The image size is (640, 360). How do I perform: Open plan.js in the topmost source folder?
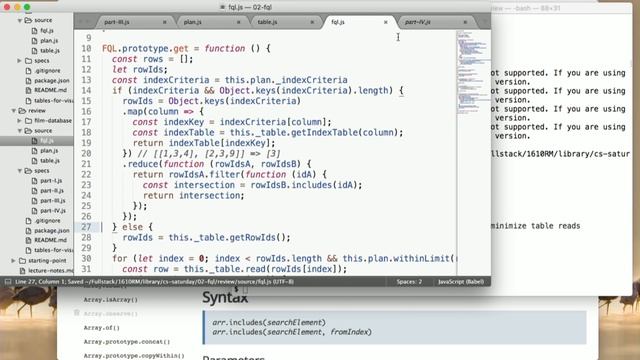49,40
